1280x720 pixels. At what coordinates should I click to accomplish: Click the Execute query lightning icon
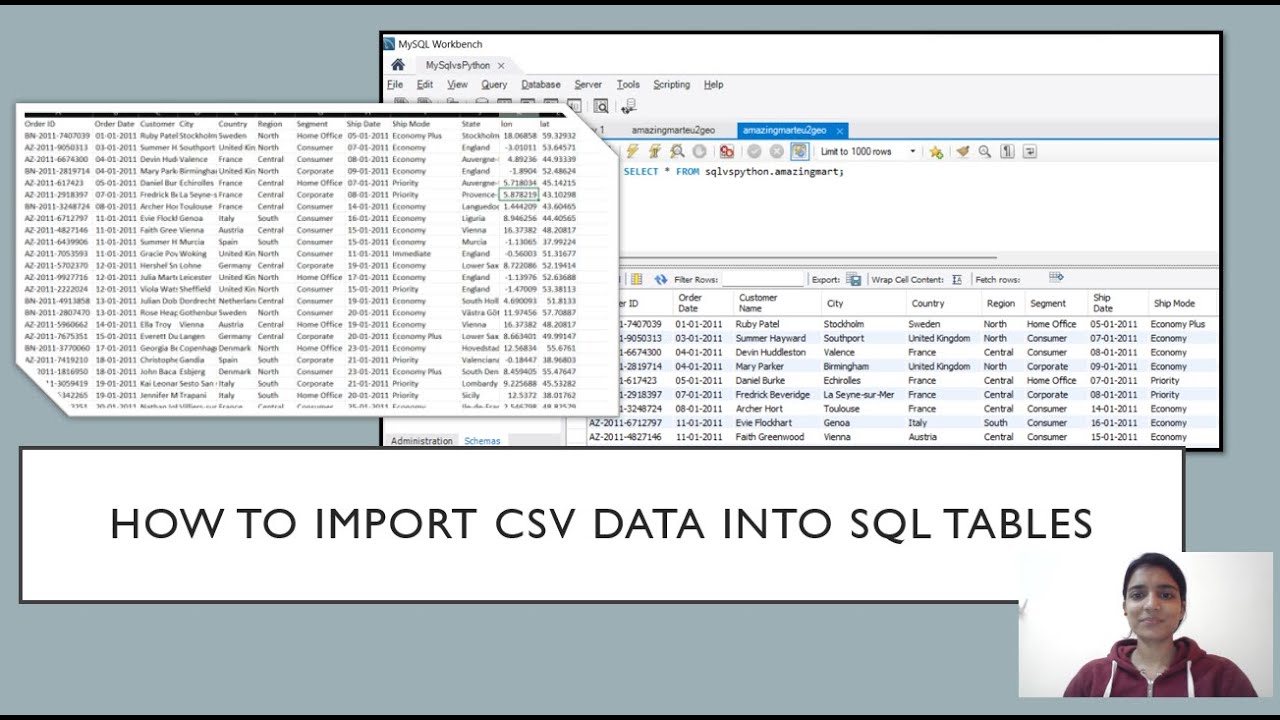coord(632,152)
